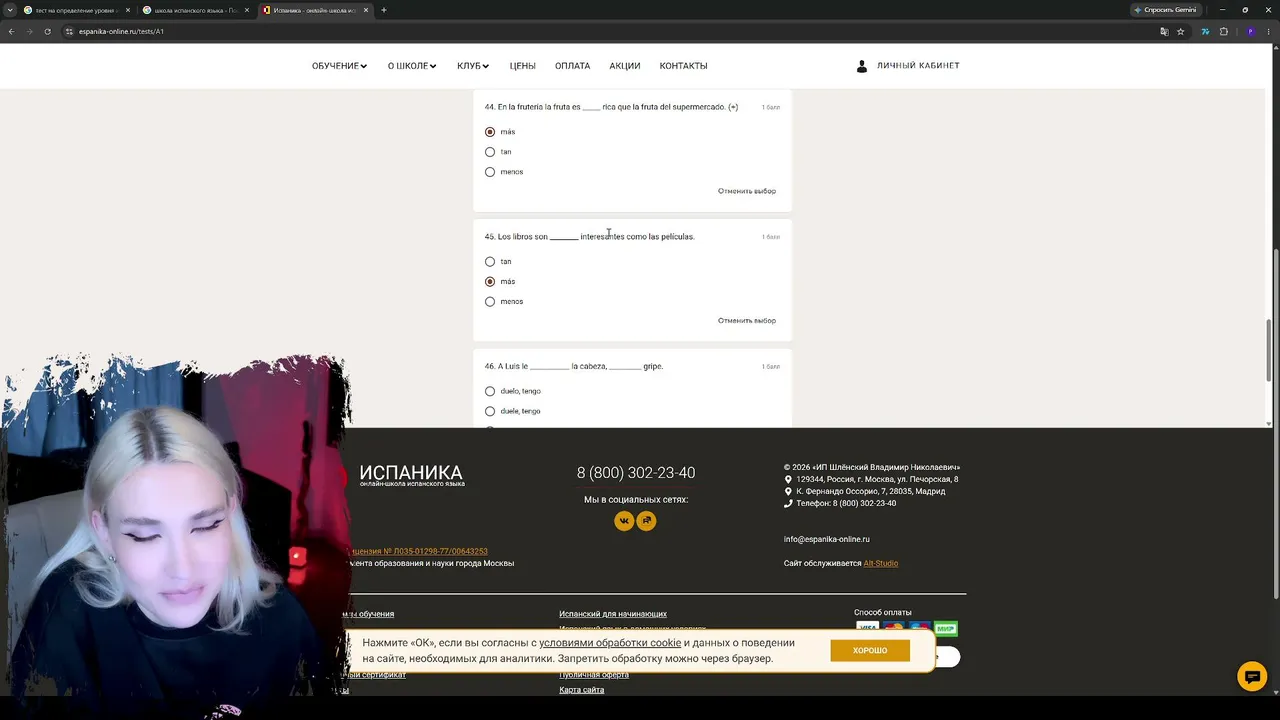Screen dimensions: 1280x720
Task: Open 'Испанский для начинающих' footer link
Action: point(613,614)
